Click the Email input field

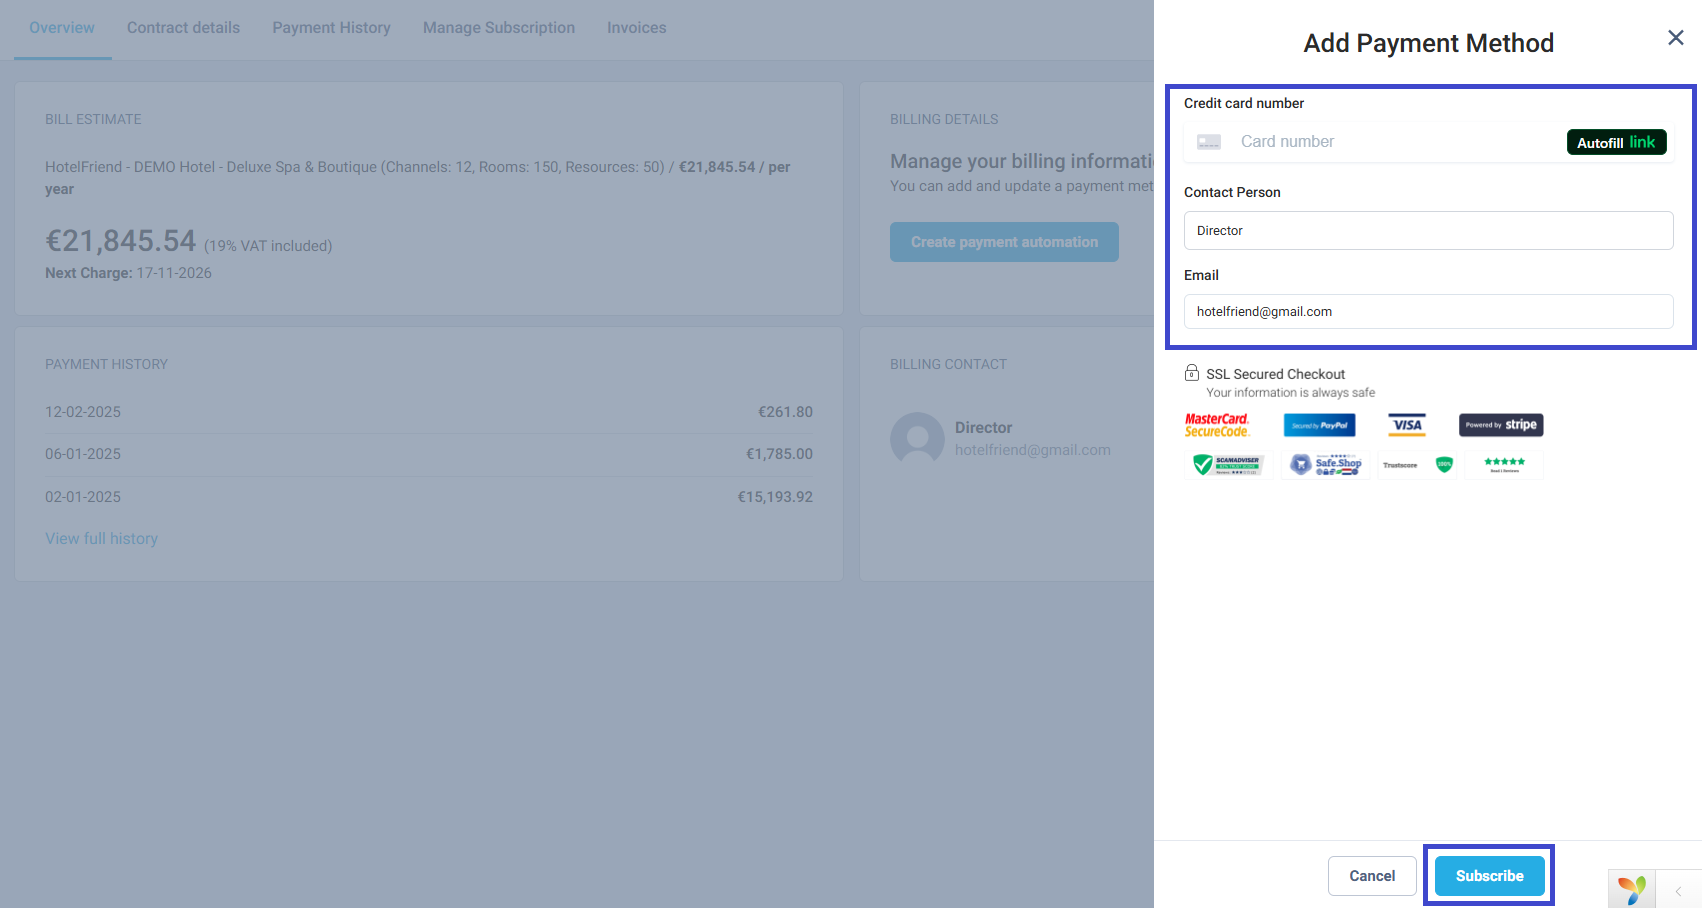[x=1428, y=312]
